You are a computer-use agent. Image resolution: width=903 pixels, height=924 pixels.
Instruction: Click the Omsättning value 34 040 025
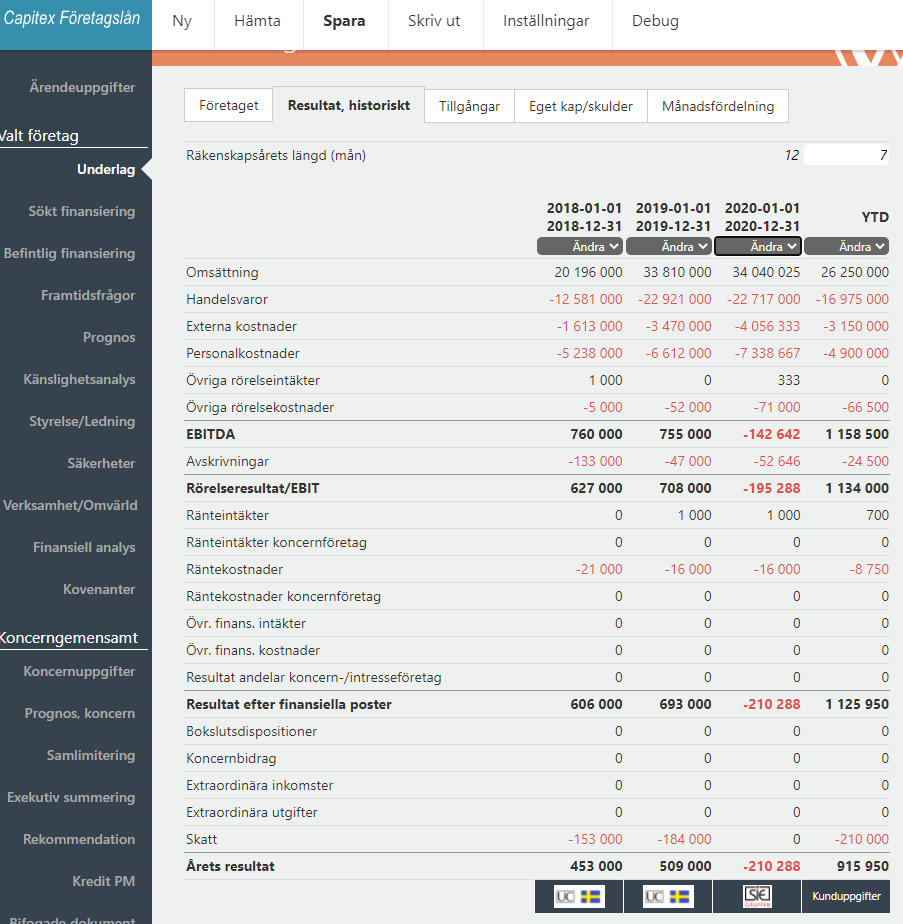(x=766, y=272)
